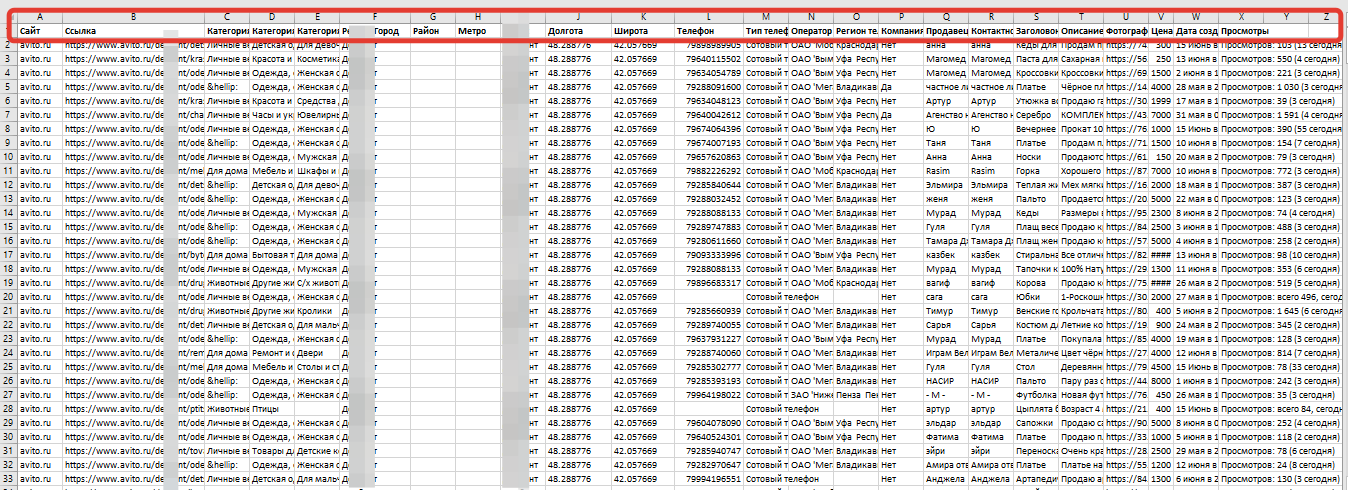Click the cell with phone 79882226292

click(708, 172)
